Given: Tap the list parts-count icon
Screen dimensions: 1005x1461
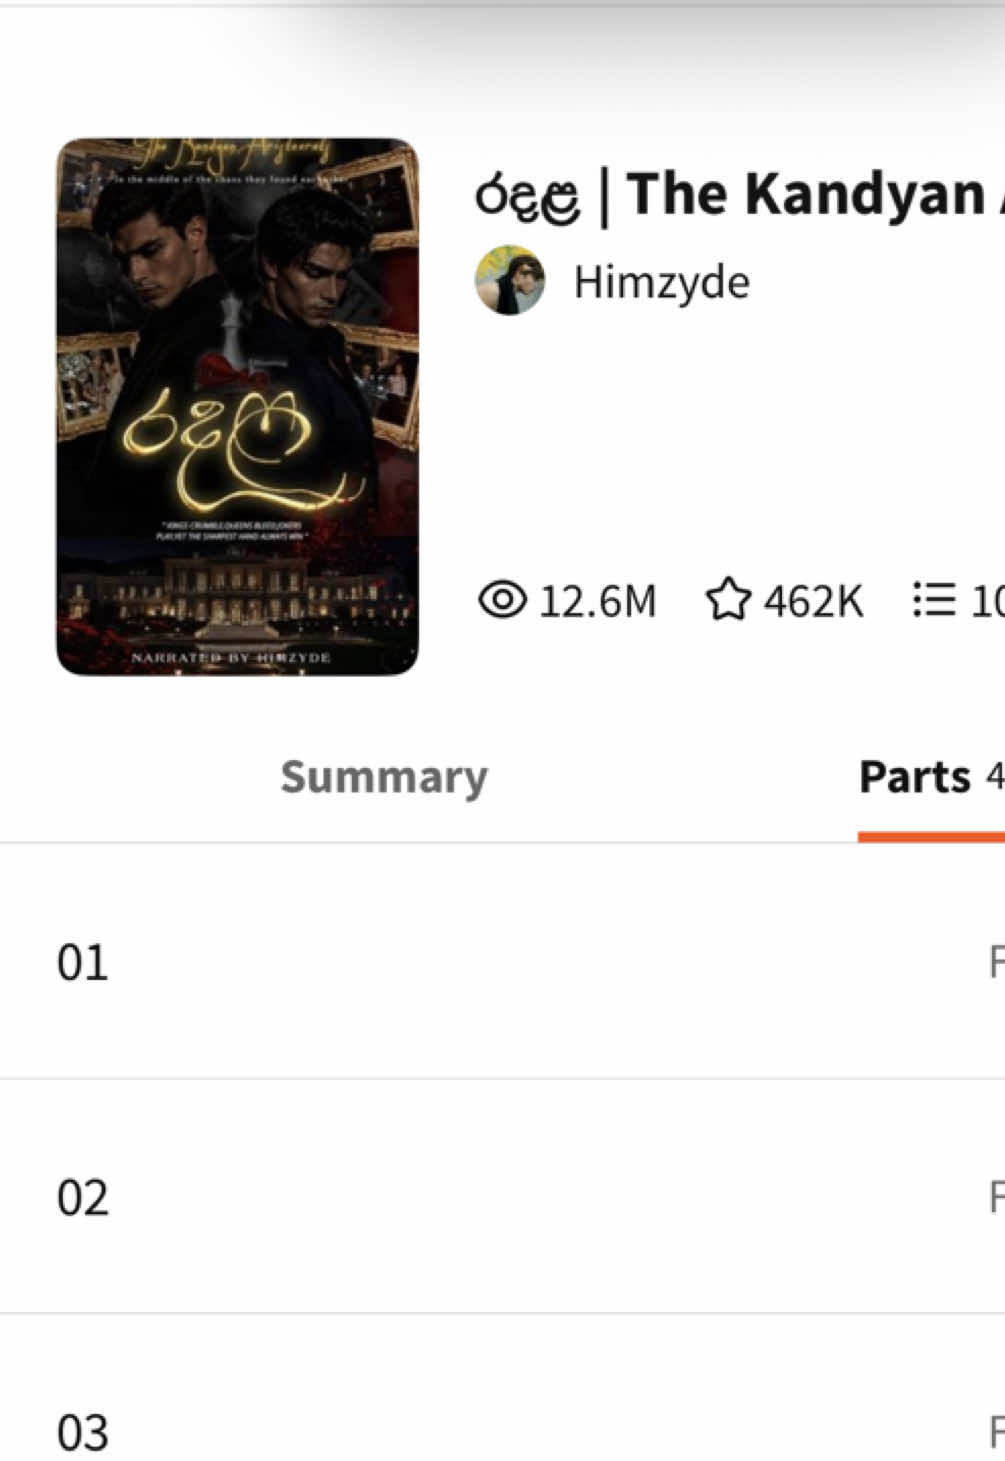Looking at the screenshot, I should pyautogui.click(x=934, y=600).
